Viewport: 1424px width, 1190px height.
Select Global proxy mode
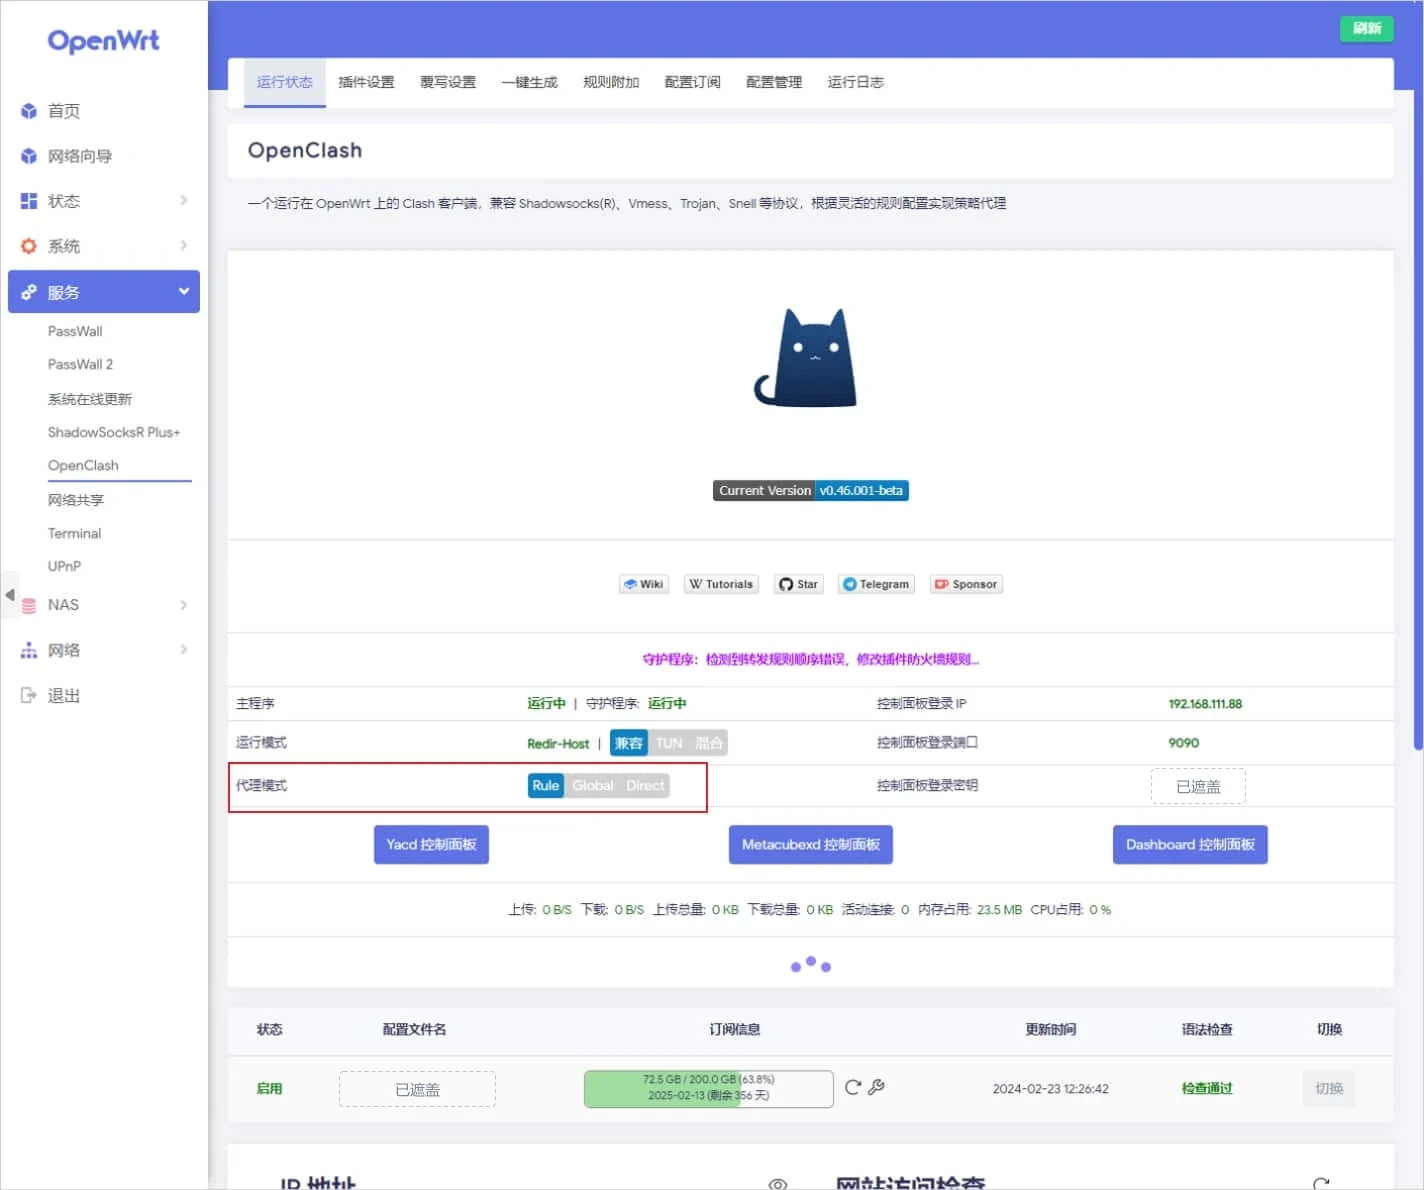pyautogui.click(x=593, y=786)
